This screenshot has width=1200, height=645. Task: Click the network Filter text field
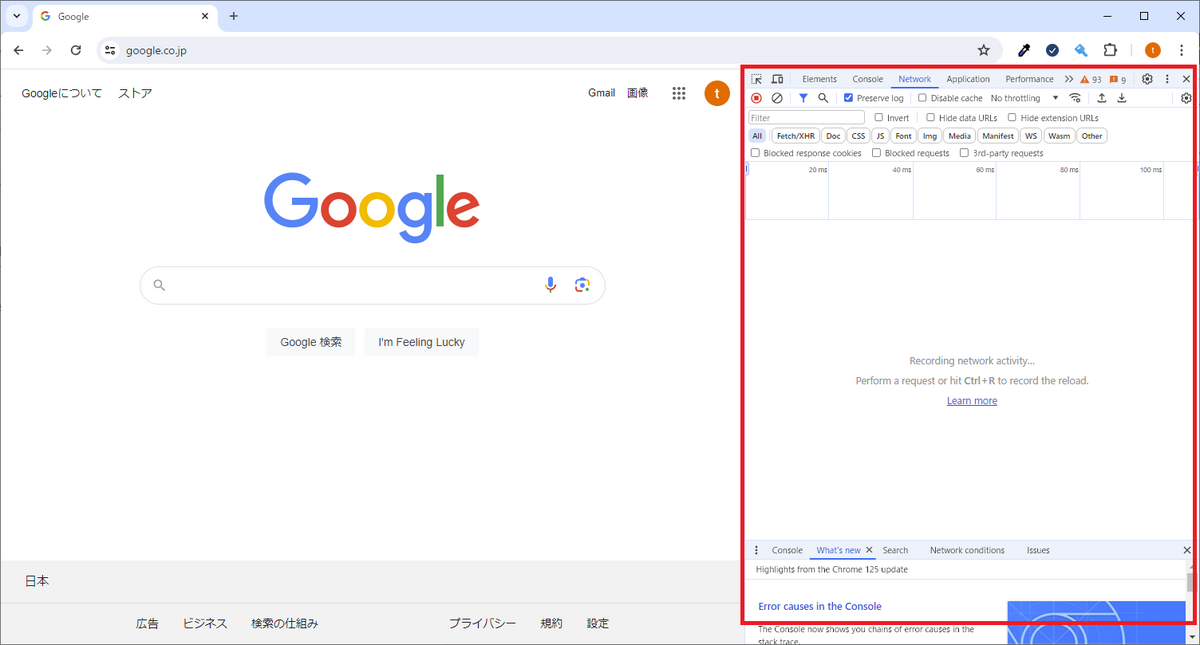click(806, 118)
